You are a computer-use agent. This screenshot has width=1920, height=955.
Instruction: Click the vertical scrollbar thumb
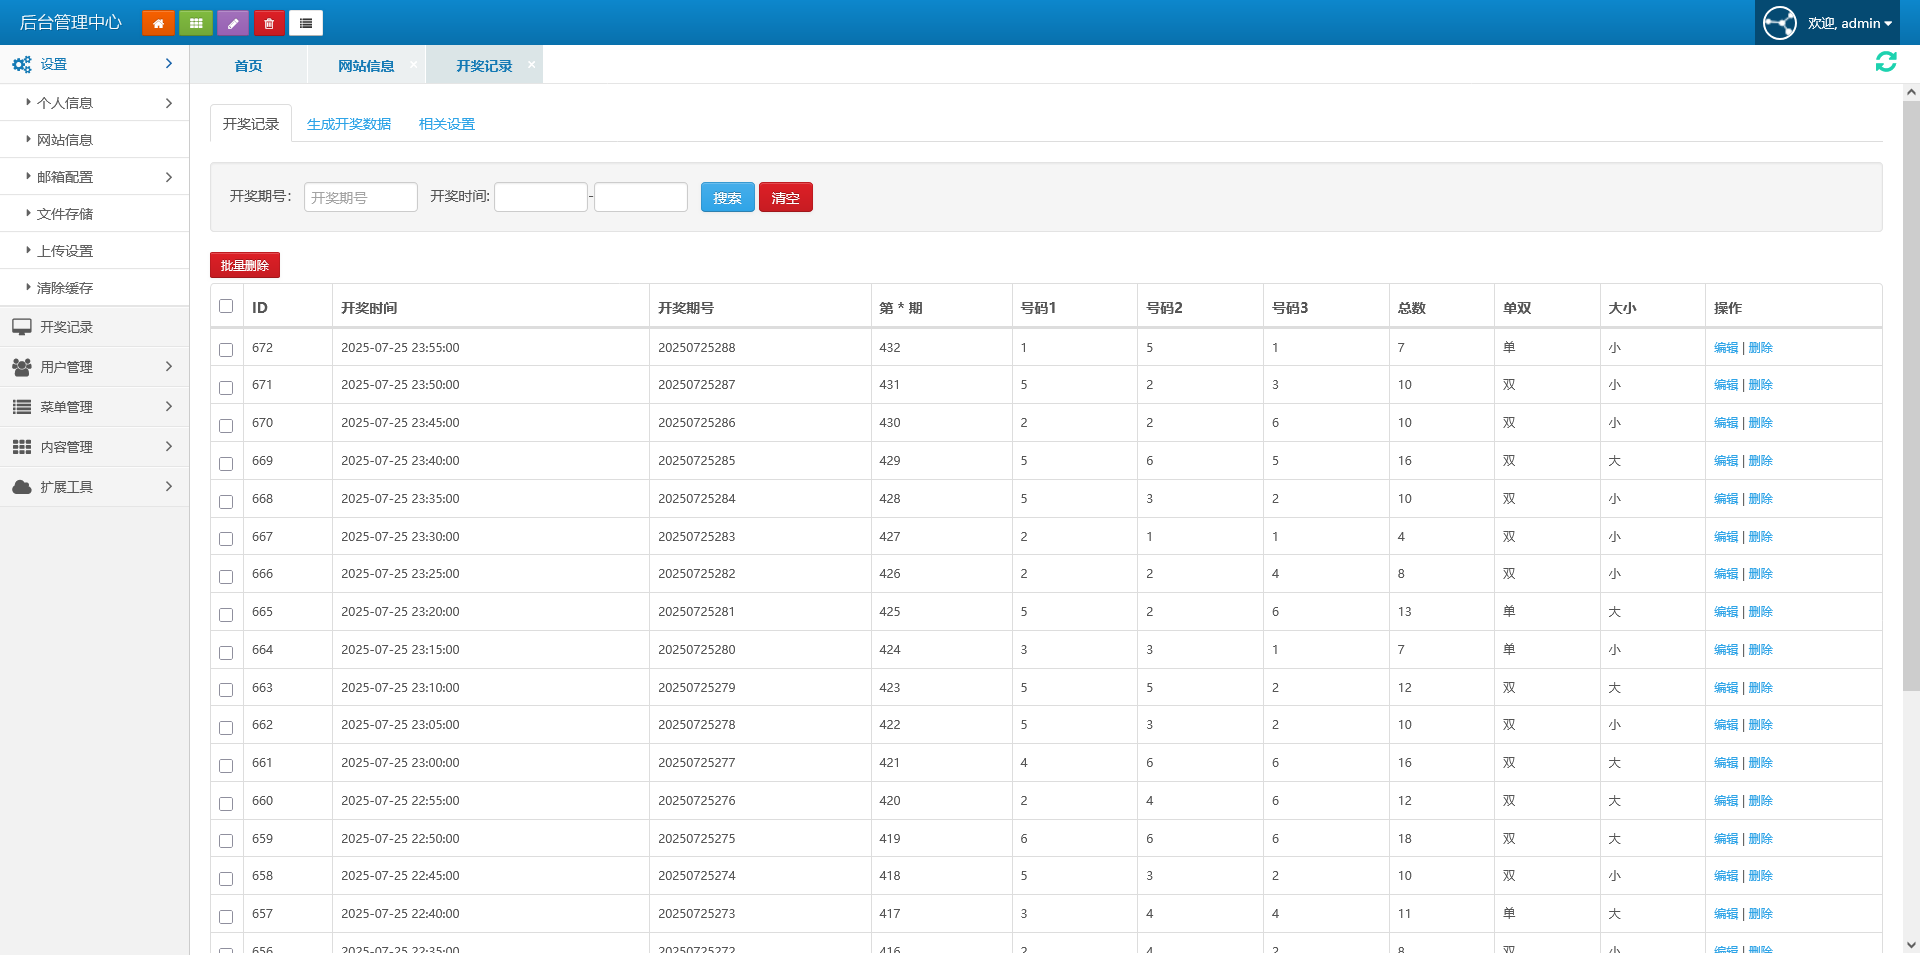pyautogui.click(x=1911, y=395)
